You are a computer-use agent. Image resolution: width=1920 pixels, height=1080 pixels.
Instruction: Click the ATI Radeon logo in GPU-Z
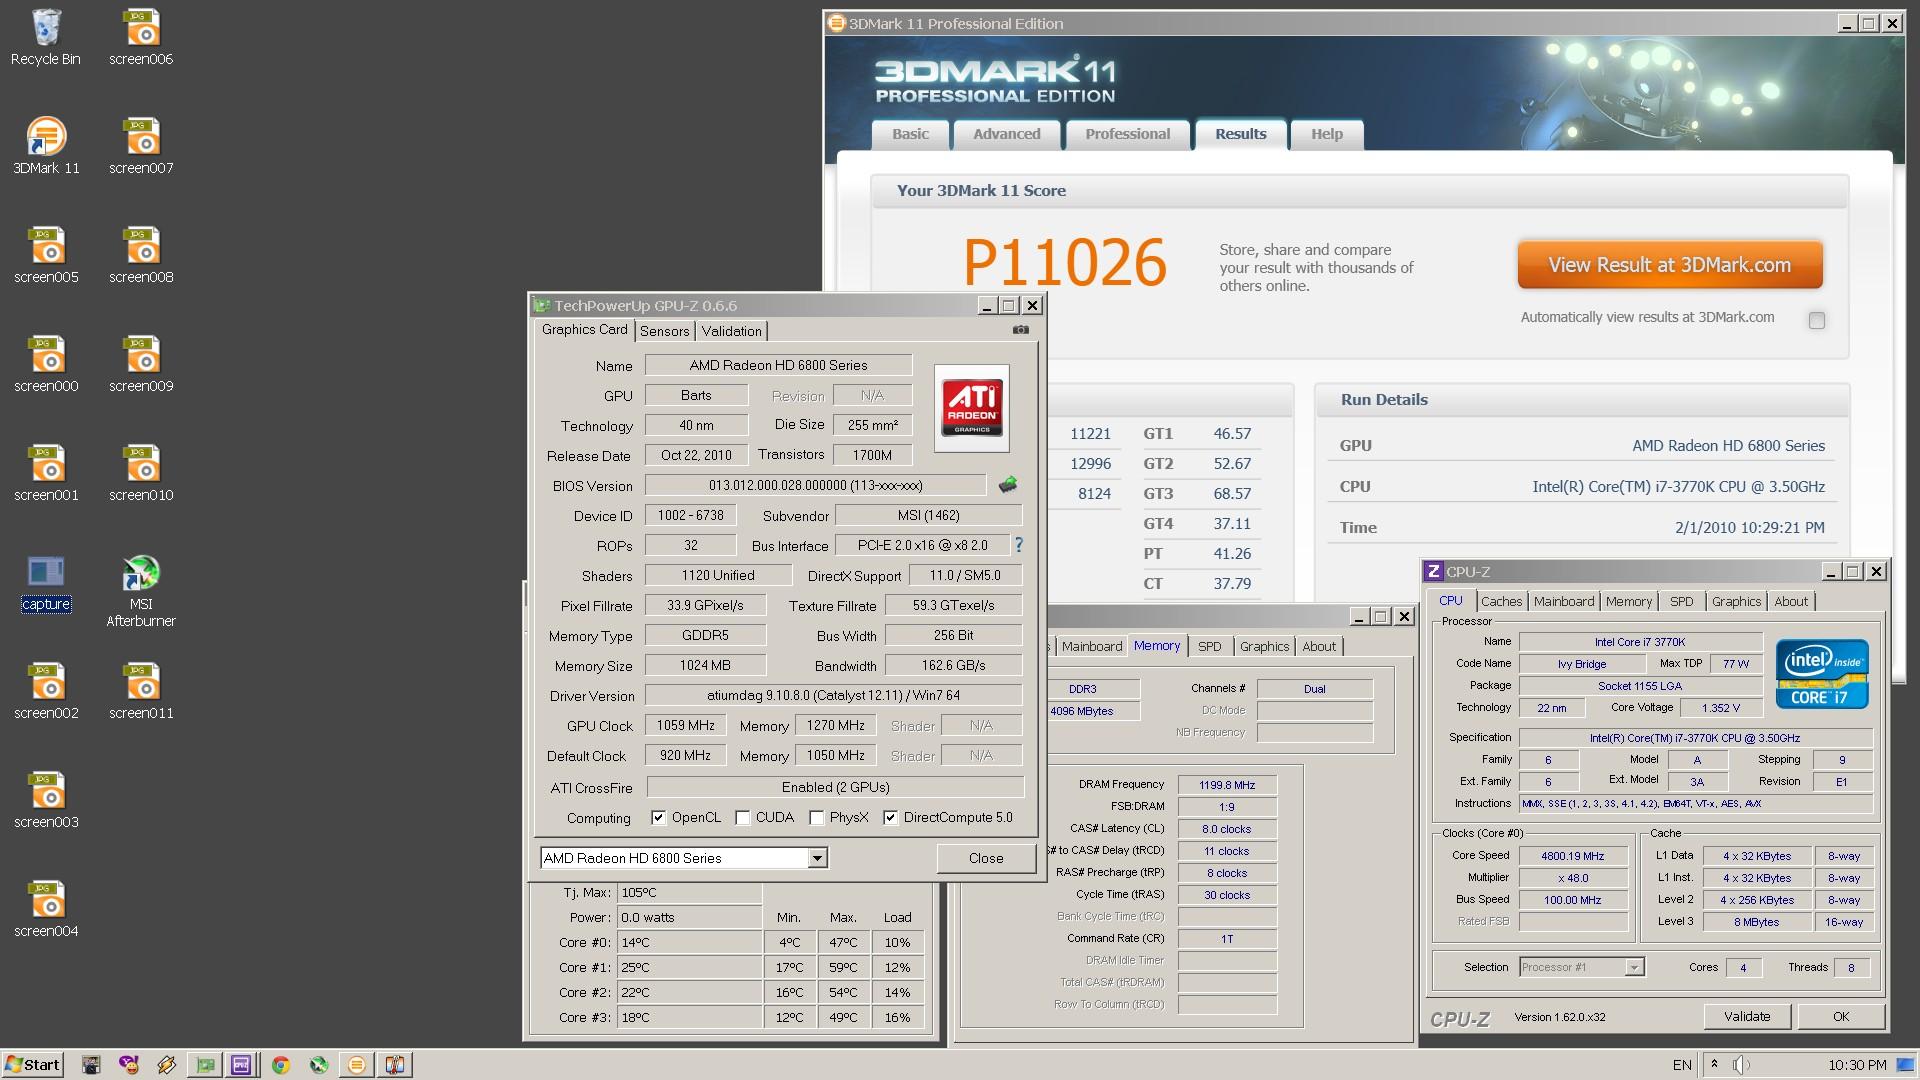[x=972, y=408]
